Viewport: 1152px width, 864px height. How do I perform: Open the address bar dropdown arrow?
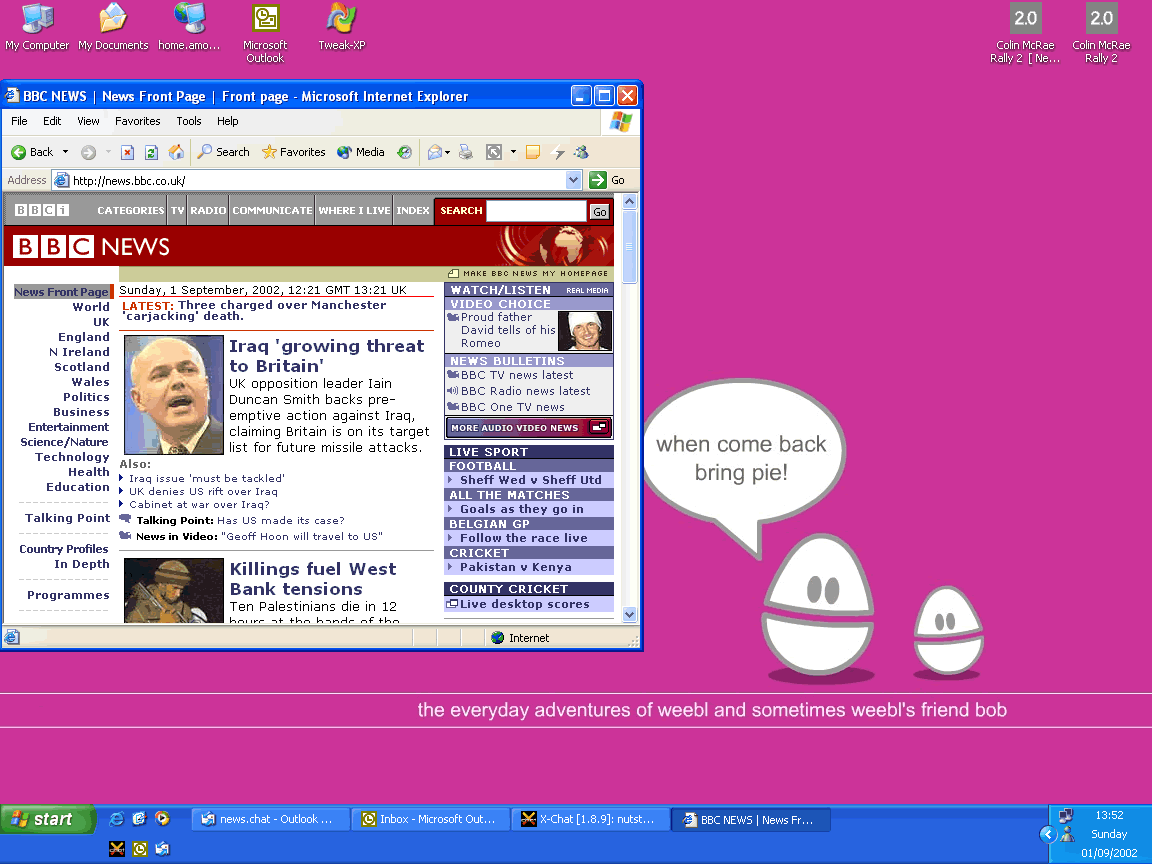(x=573, y=180)
